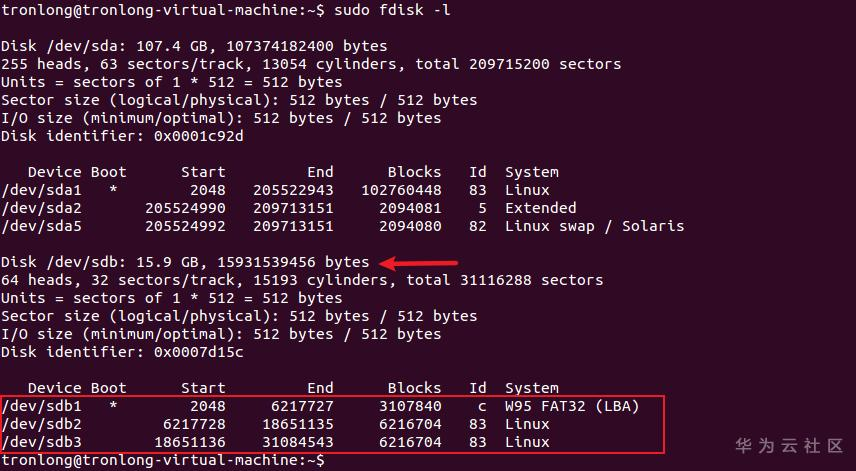Click "W95 FAT32 (LBA)" system type
Screen dimensions: 856x471
click(x=572, y=406)
